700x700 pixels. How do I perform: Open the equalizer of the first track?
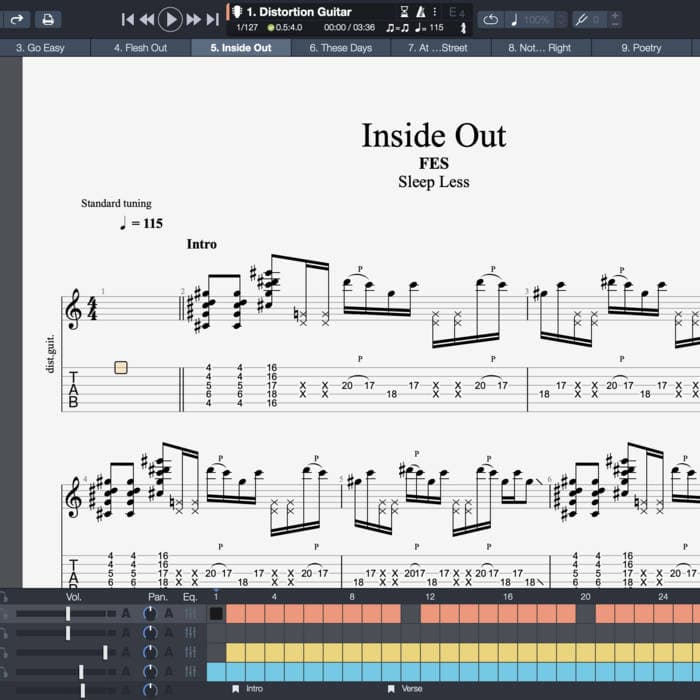pos(190,613)
